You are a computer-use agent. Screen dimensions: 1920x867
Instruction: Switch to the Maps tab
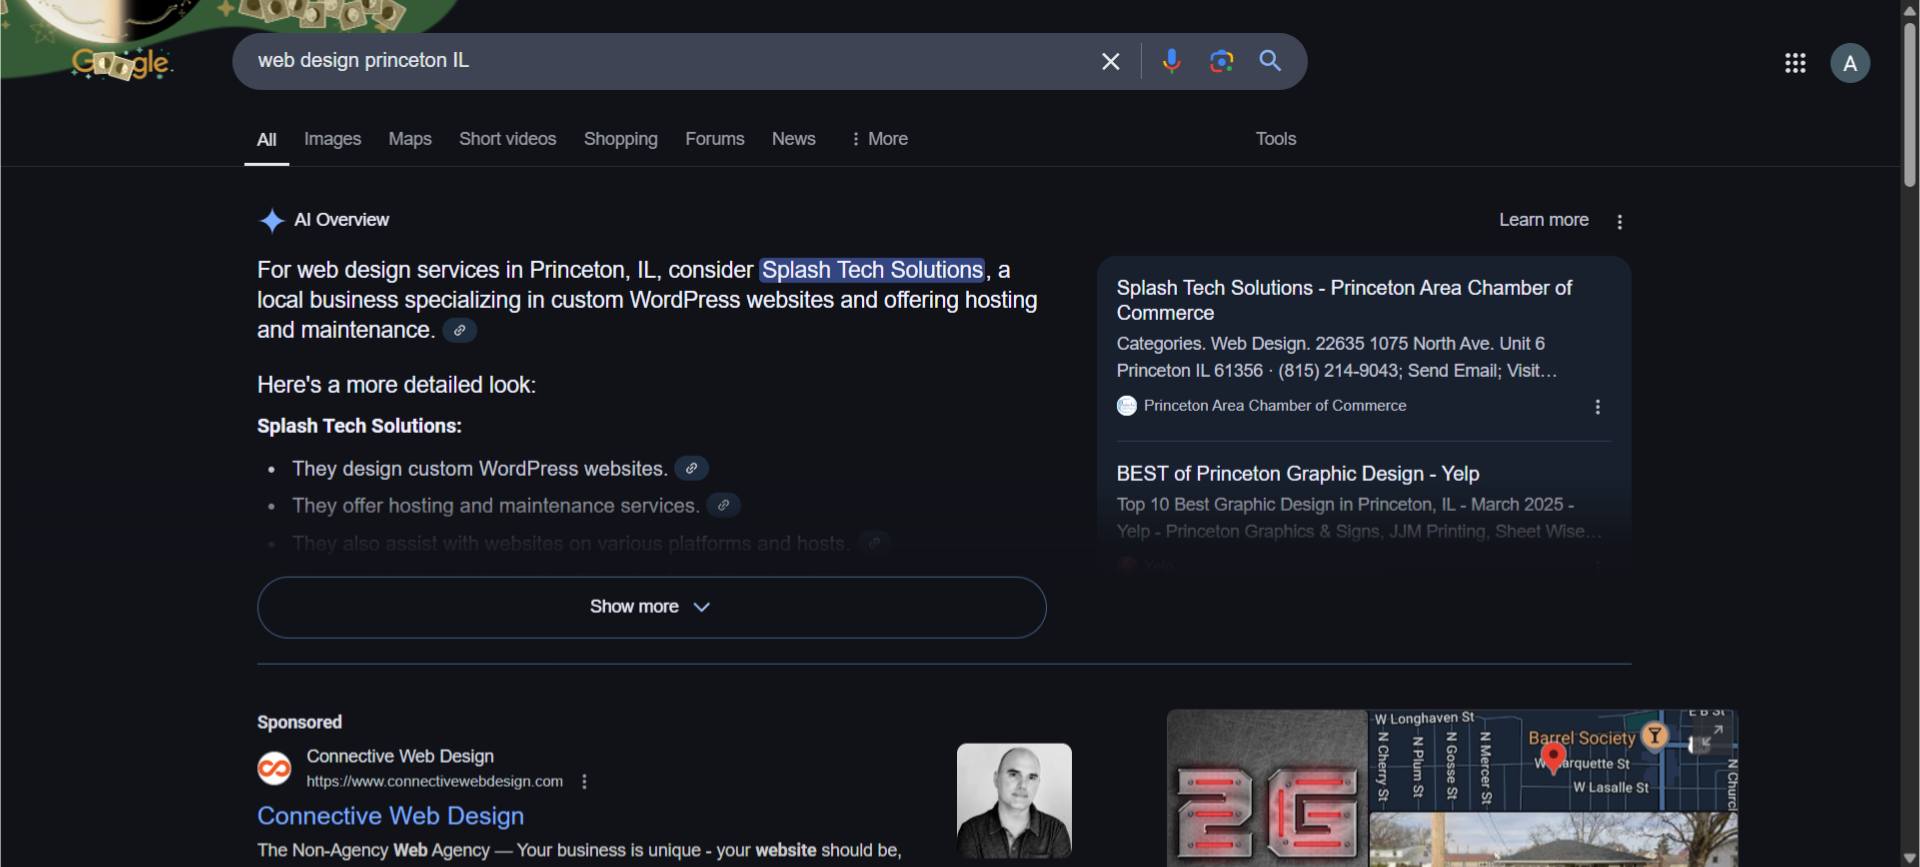click(x=410, y=139)
